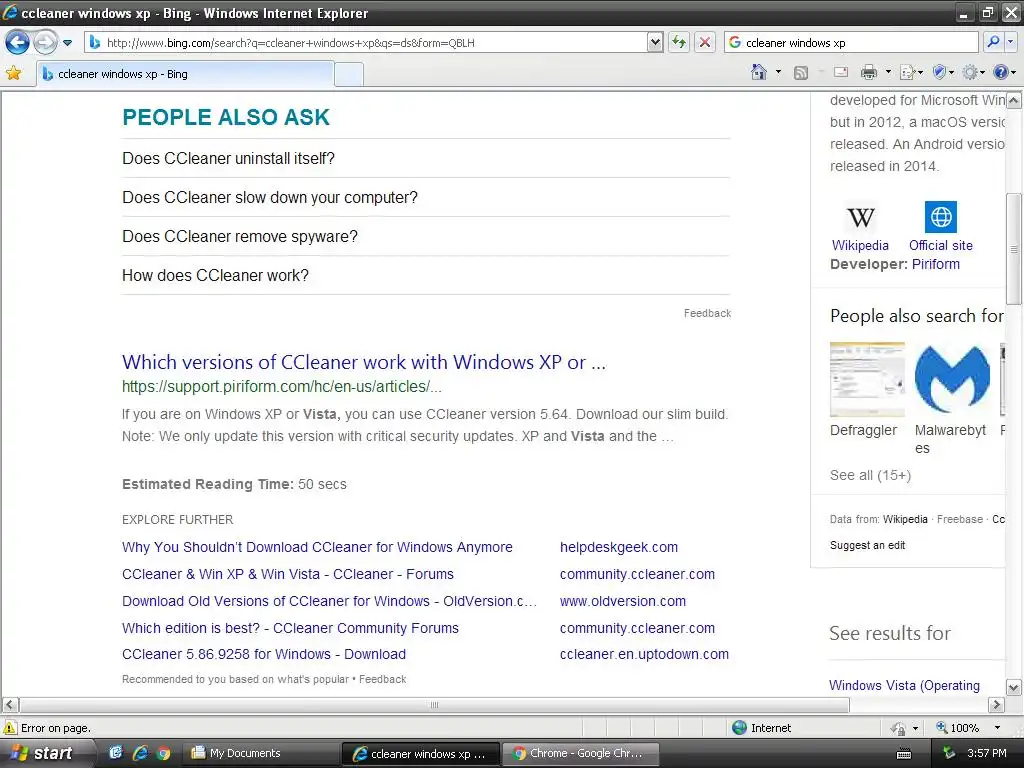The image size is (1024, 768).
Task: Run search with the magnifier icon
Action: point(993,42)
